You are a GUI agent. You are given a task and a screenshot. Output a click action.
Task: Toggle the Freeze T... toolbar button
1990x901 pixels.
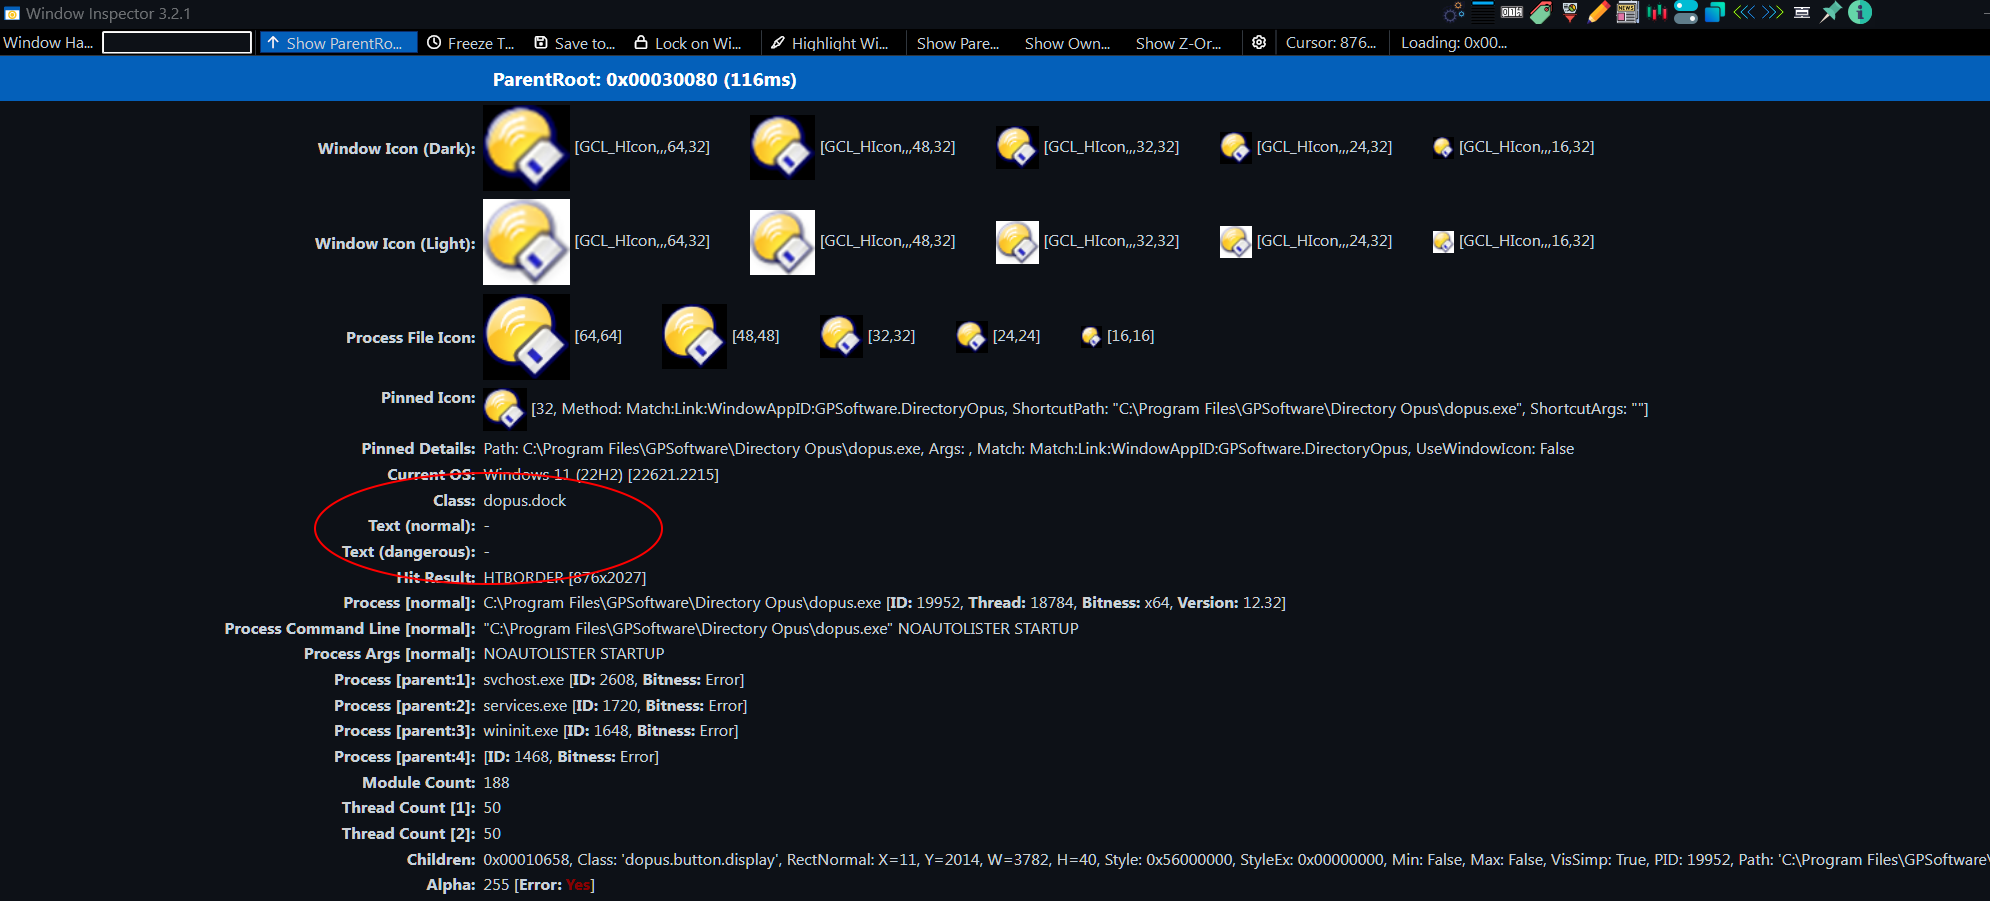click(x=471, y=42)
